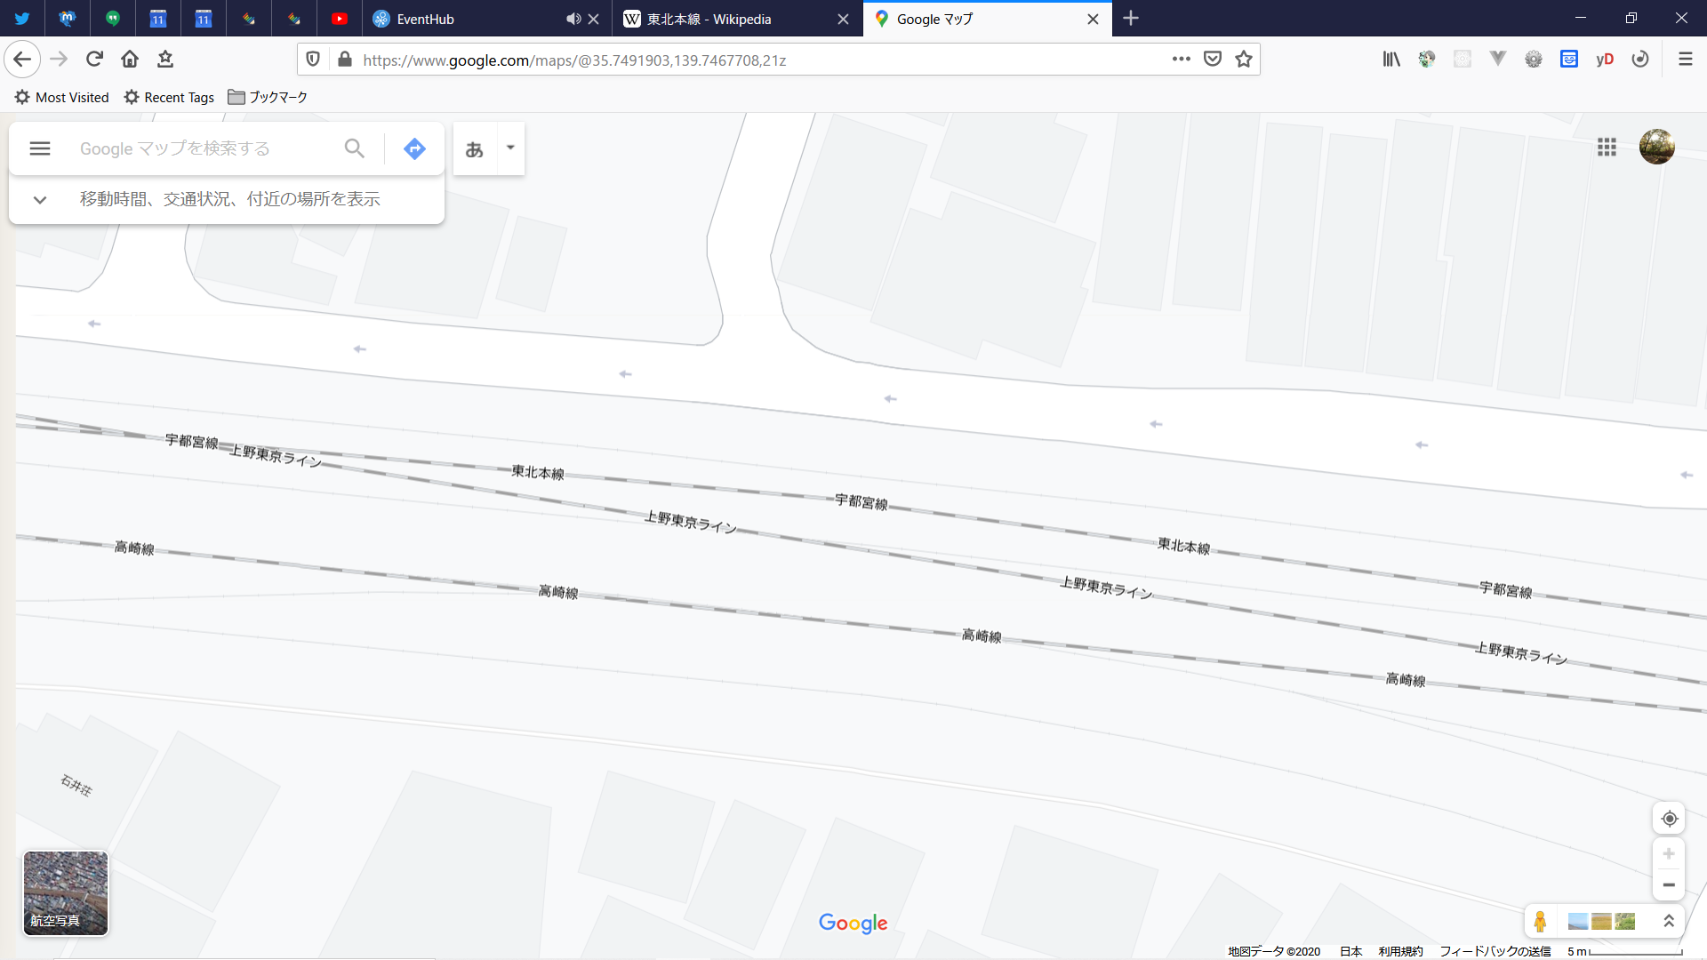
Task: Open the Google account profile picture
Action: tap(1656, 147)
